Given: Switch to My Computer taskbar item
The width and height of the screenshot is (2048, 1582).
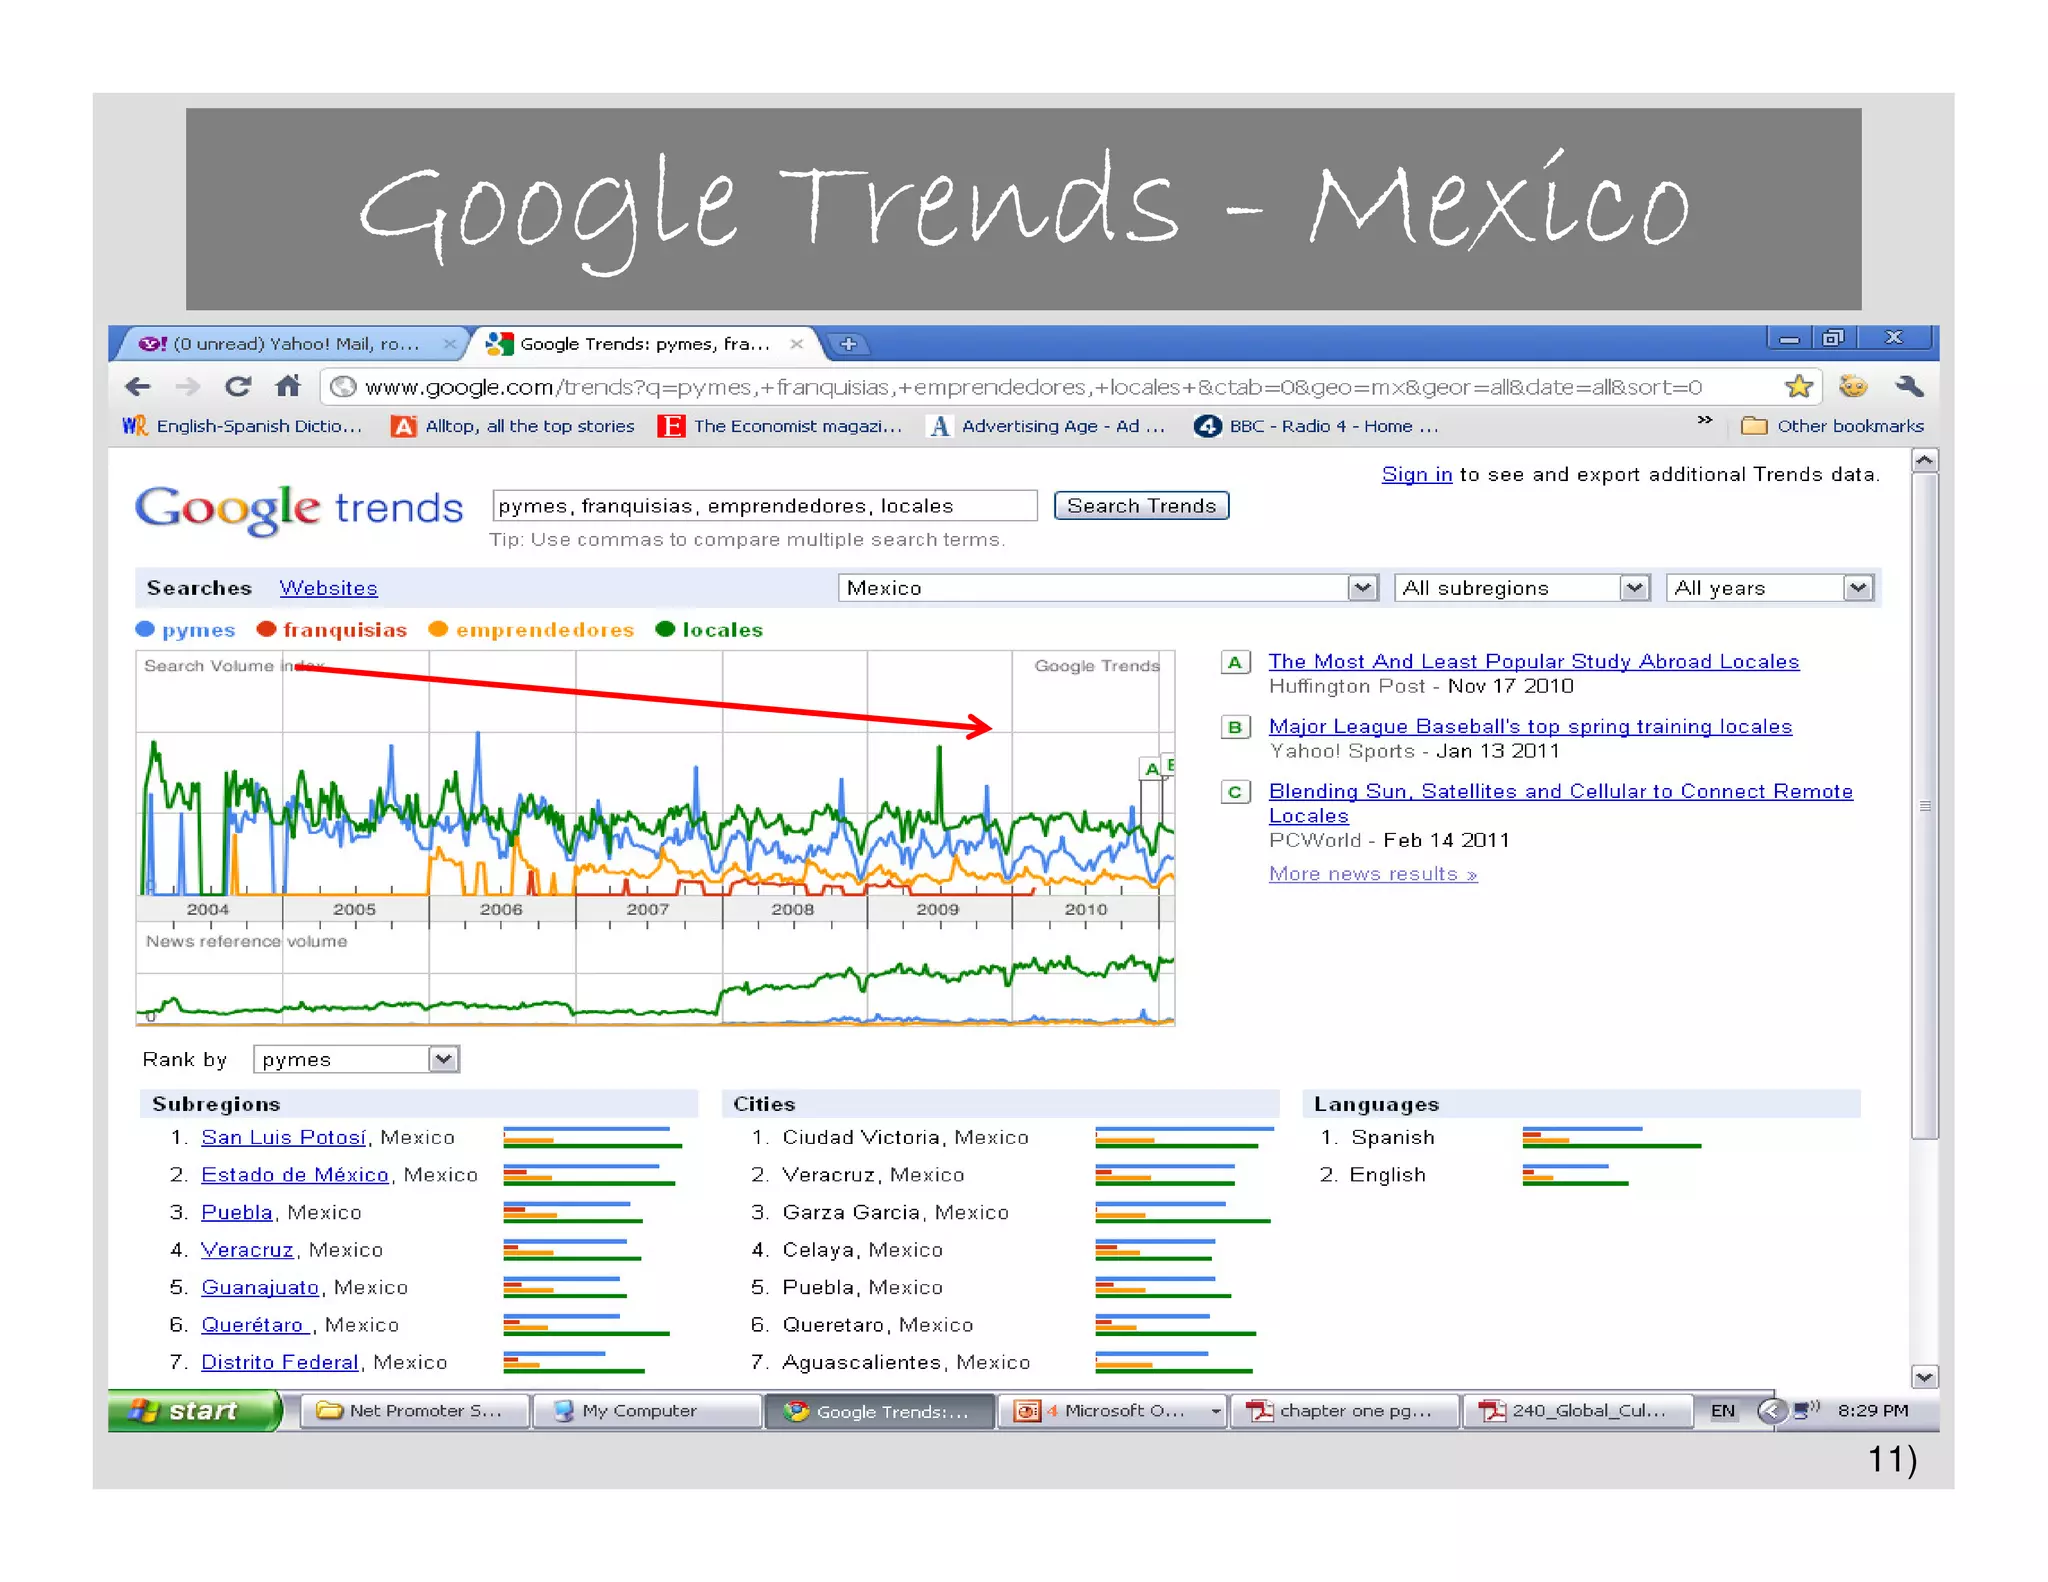Looking at the screenshot, I should click(647, 1411).
